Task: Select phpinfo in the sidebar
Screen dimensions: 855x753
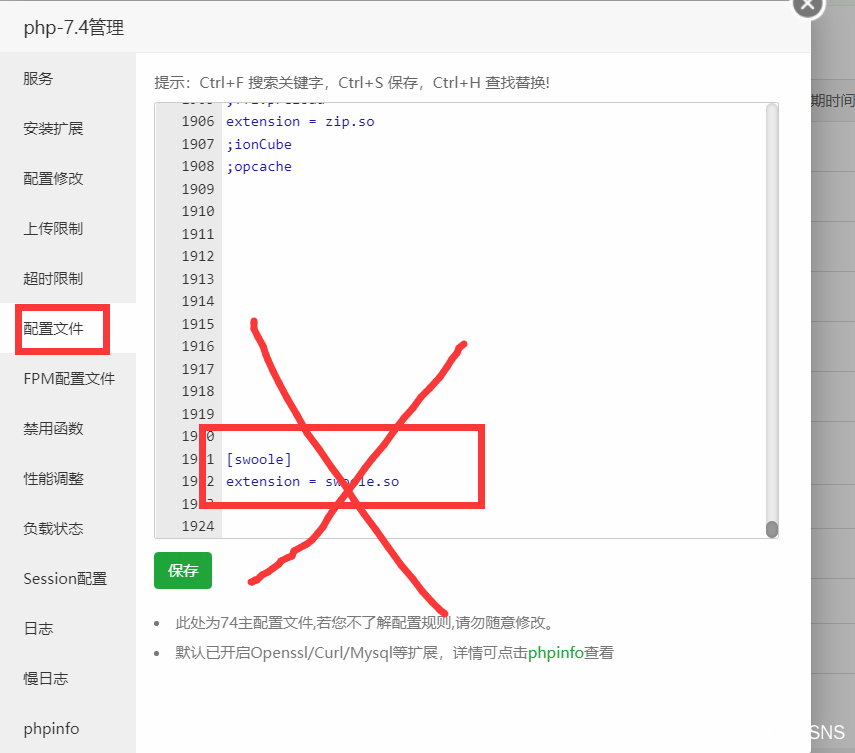Action: pyautogui.click(x=51, y=729)
